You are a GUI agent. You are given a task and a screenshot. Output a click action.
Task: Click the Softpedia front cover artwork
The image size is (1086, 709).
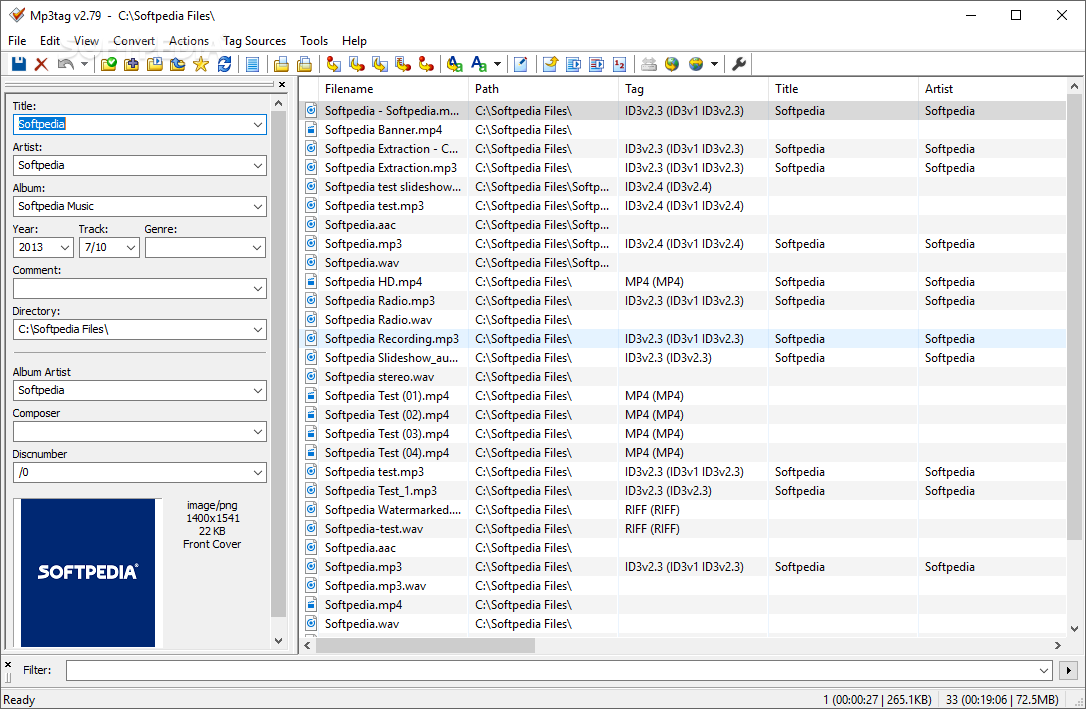pos(88,573)
